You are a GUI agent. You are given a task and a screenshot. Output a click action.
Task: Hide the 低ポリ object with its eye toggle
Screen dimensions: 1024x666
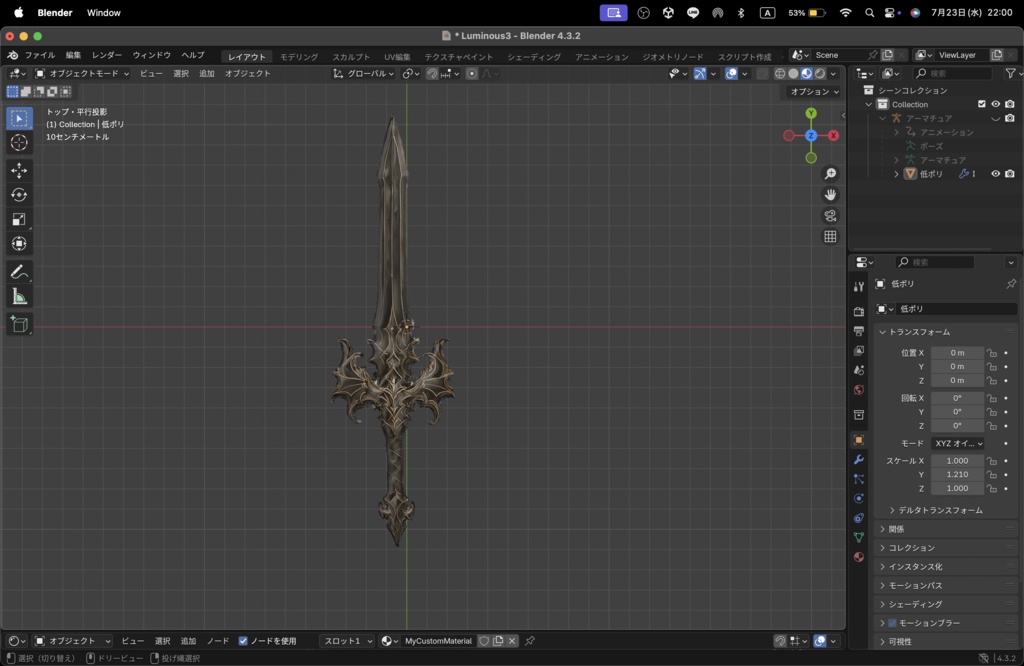995,173
